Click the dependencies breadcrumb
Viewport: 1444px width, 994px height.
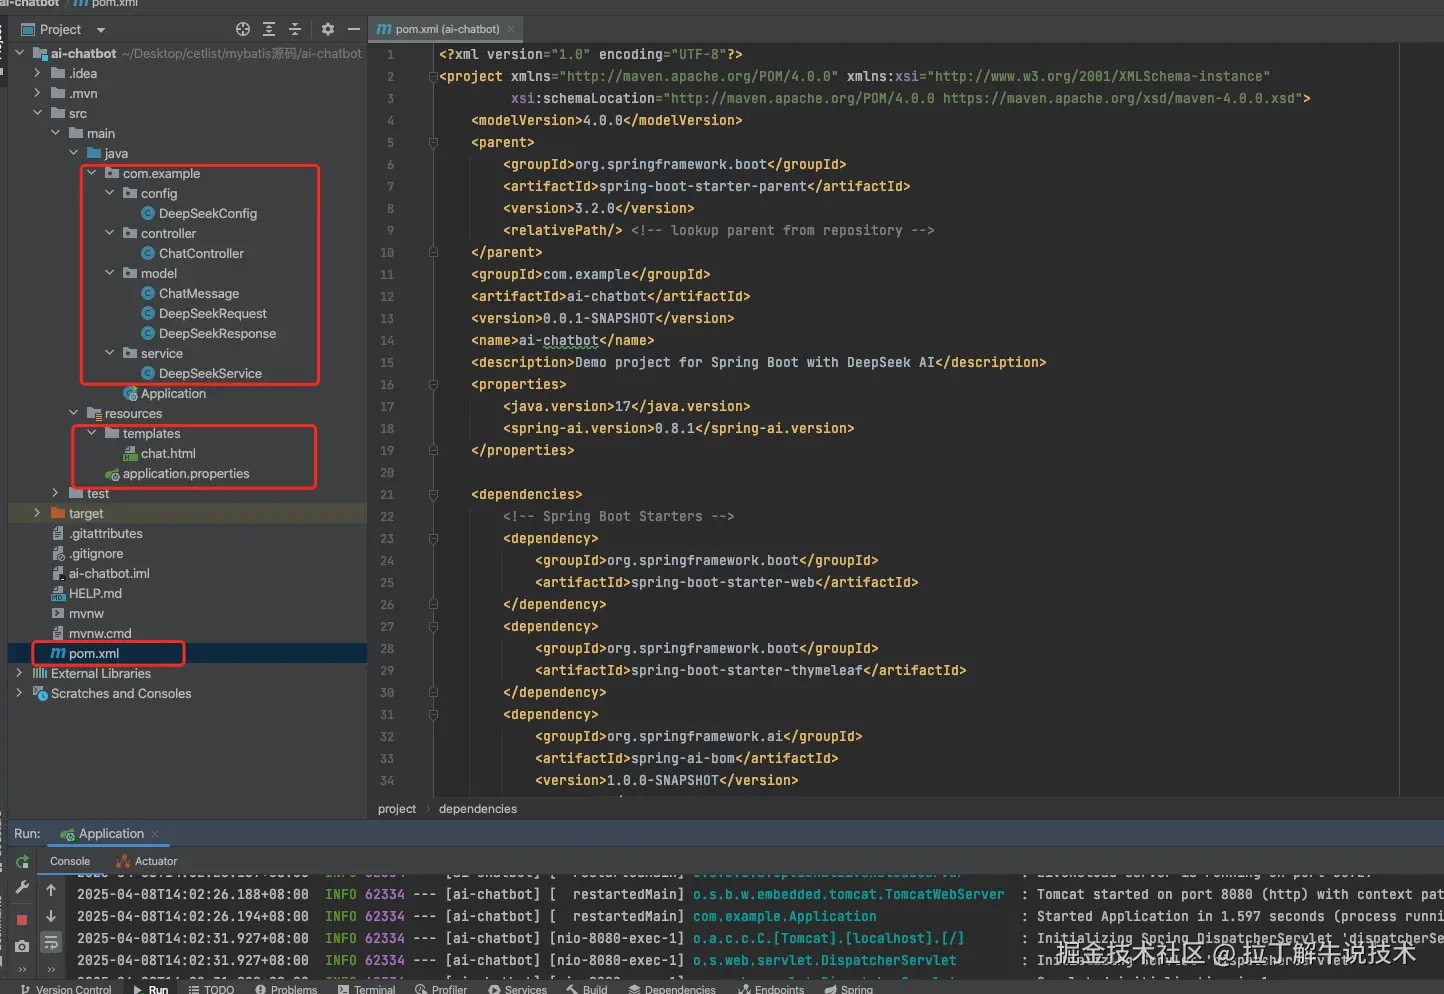(x=477, y=809)
